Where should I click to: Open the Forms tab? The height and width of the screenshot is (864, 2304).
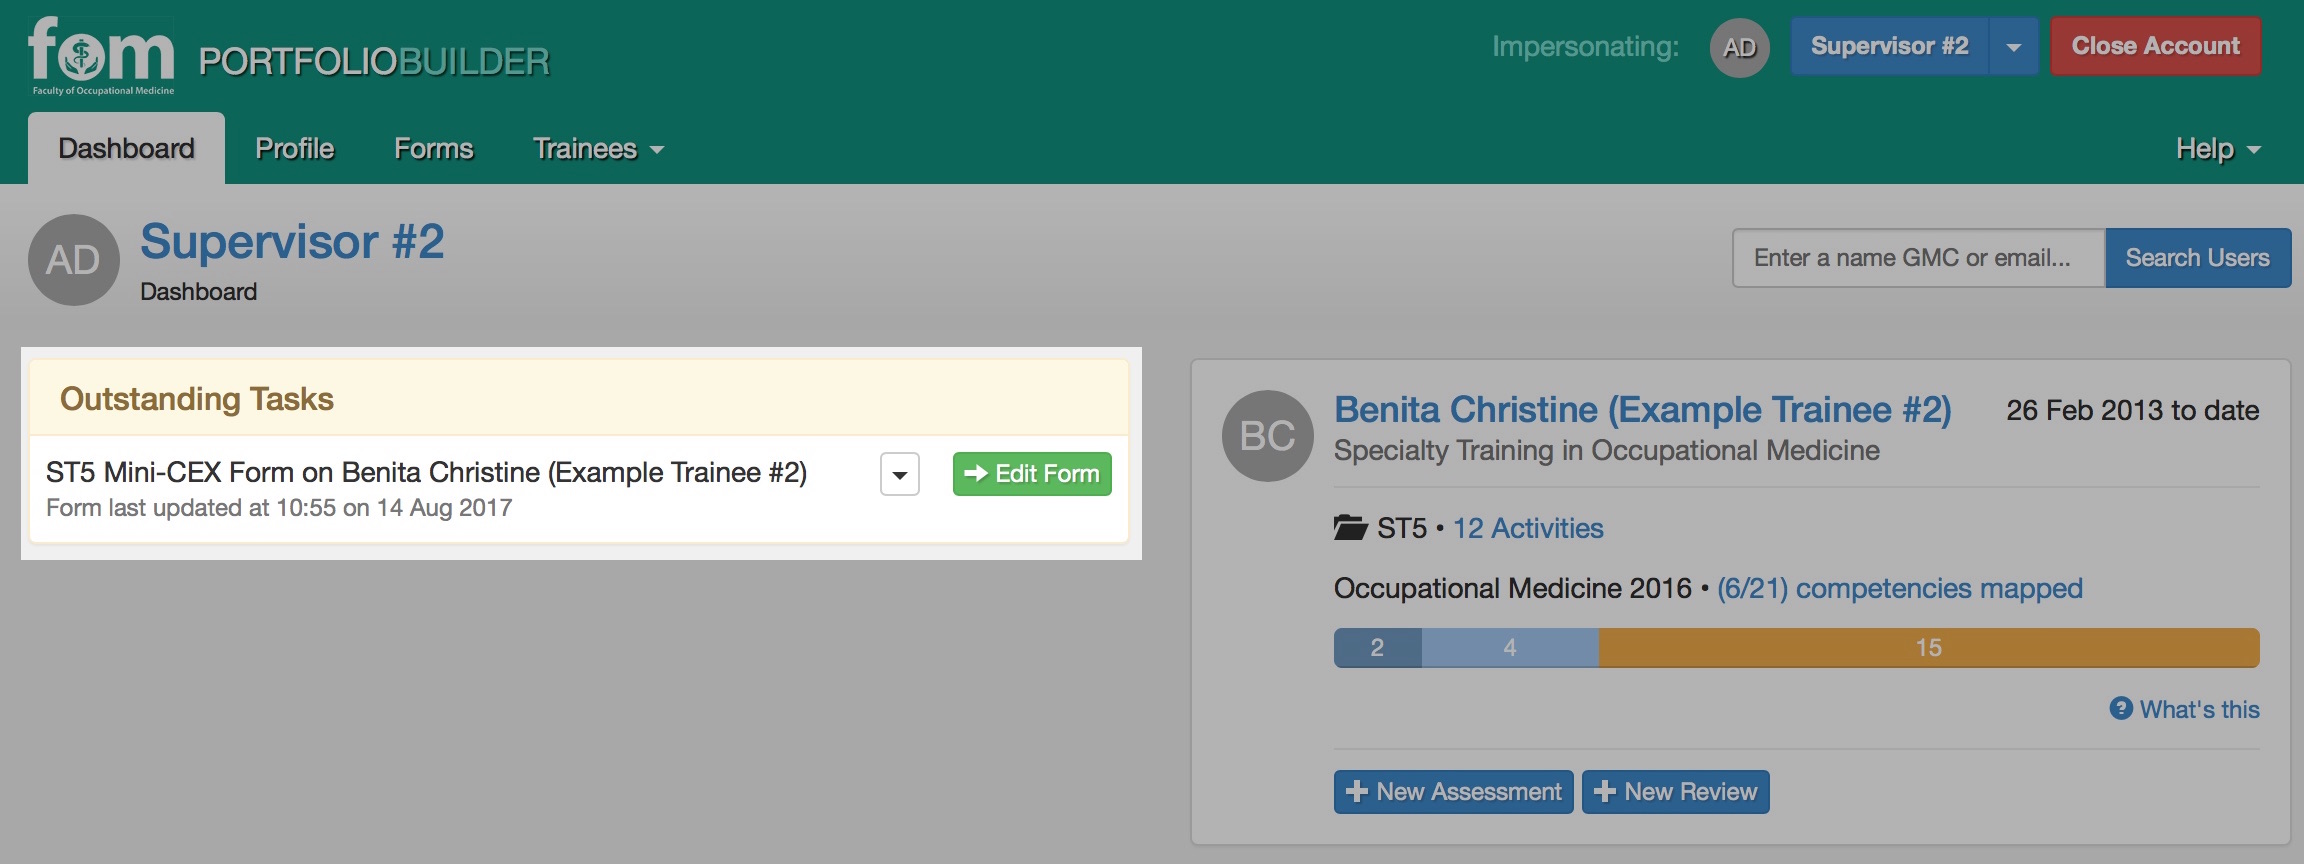(x=434, y=149)
